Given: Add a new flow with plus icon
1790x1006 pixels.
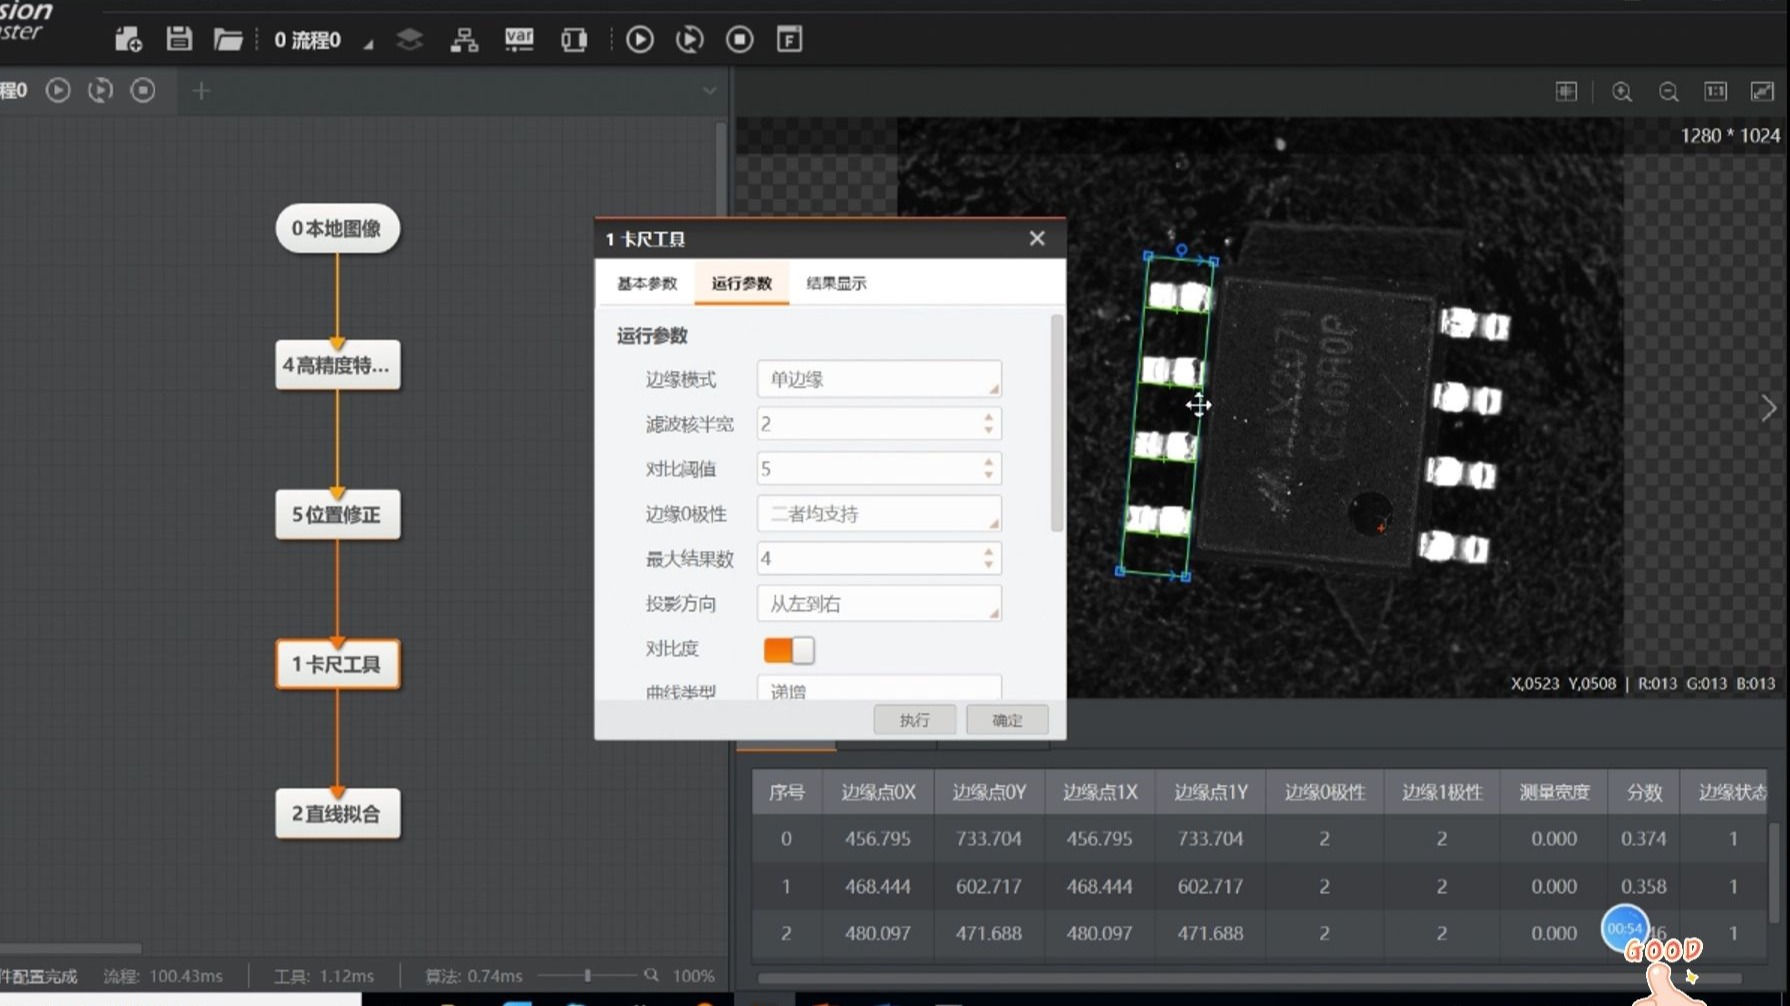Looking at the screenshot, I should [201, 91].
